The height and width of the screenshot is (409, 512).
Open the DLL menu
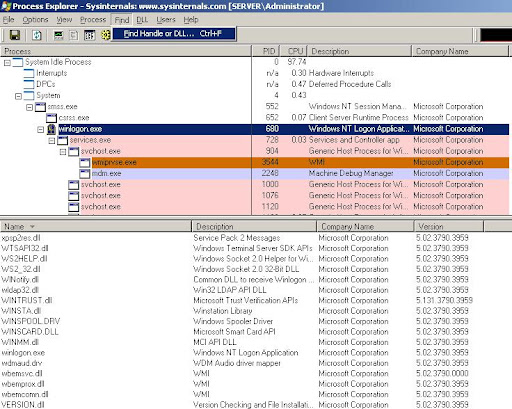142,20
